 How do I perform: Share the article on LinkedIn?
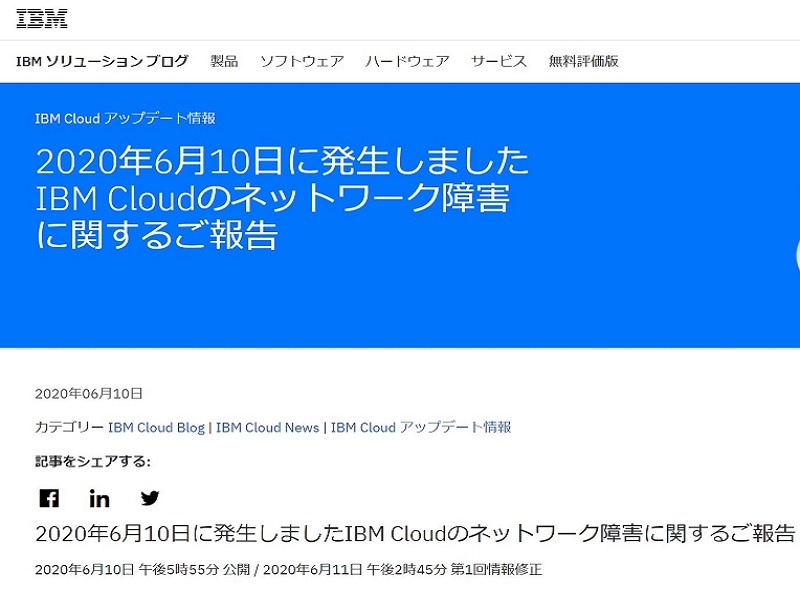(100, 498)
